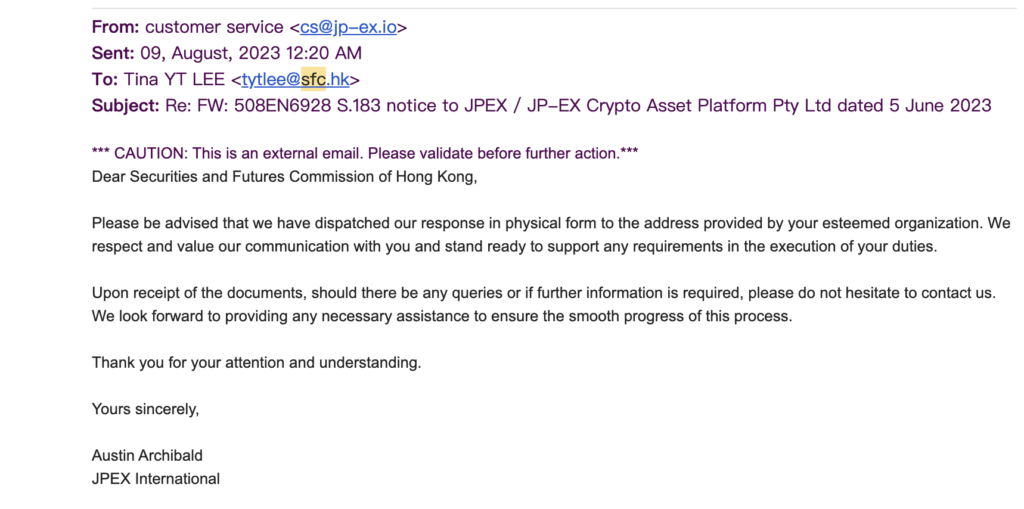Click the "From:" header label
Viewport: 1024px width, 509px height.
115,27
